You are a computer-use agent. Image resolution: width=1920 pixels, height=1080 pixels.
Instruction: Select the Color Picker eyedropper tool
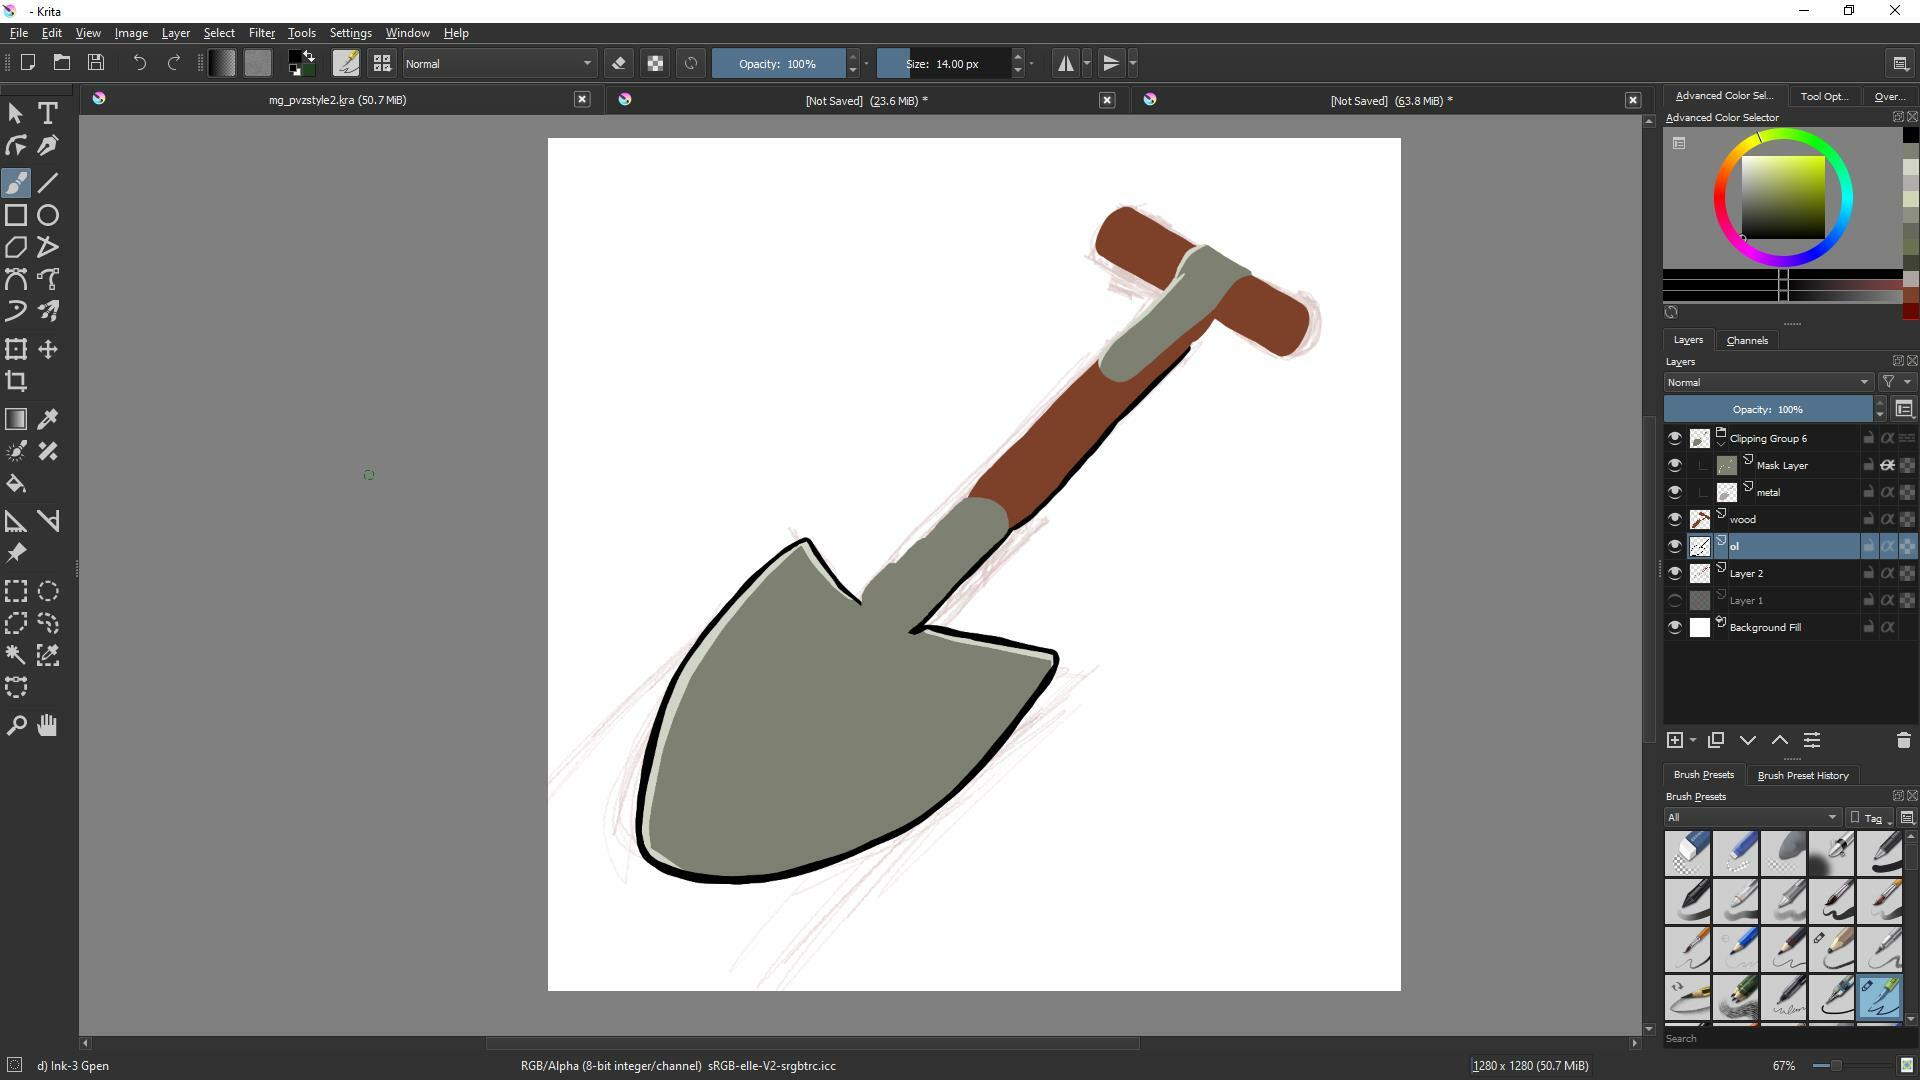click(x=48, y=419)
